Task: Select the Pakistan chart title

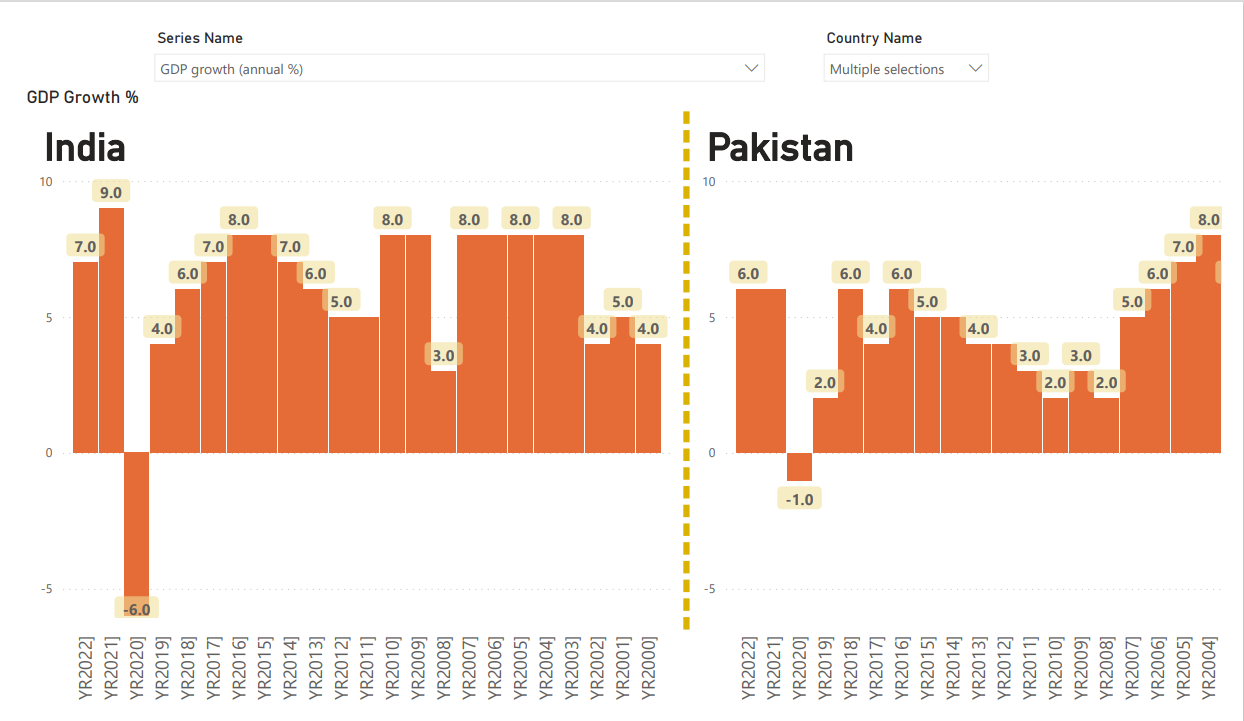Action: click(781, 147)
